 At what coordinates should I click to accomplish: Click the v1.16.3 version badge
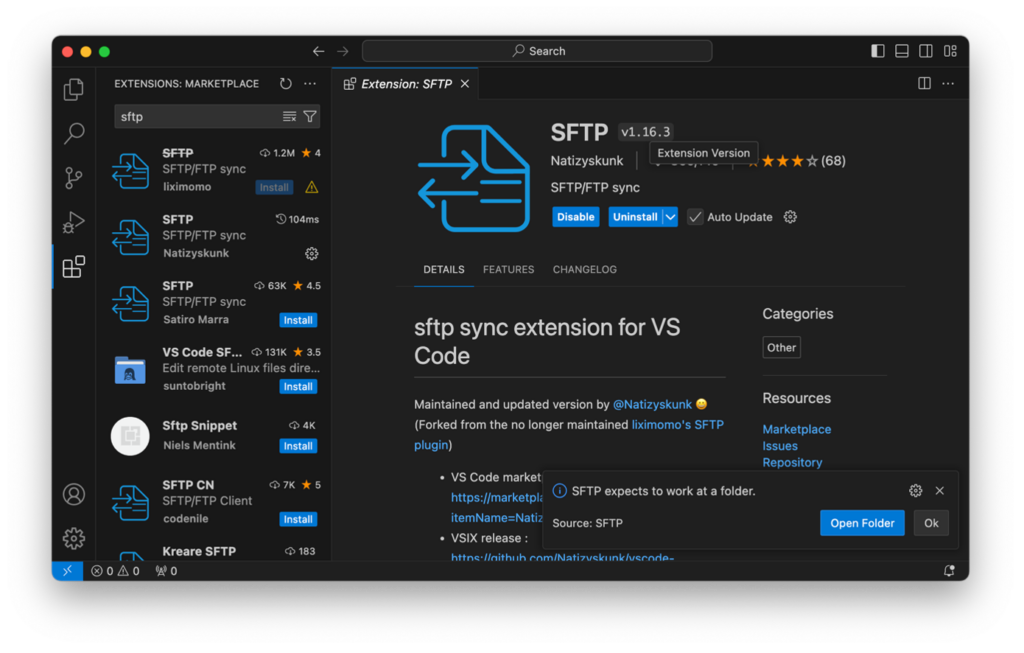[x=645, y=132]
